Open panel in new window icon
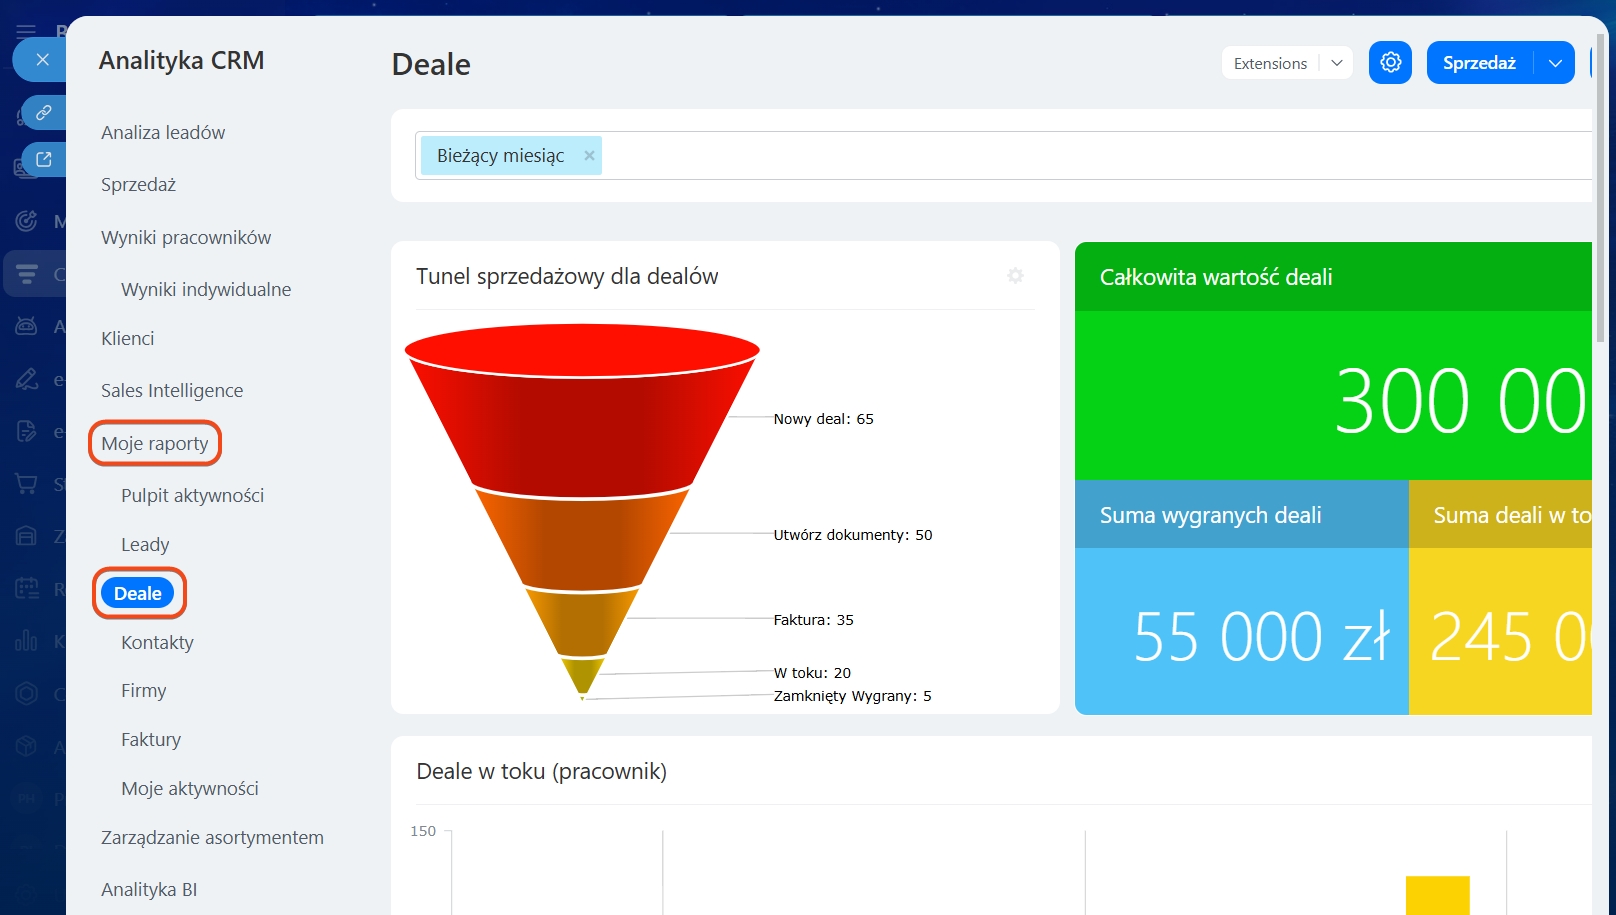The image size is (1616, 915). (44, 159)
